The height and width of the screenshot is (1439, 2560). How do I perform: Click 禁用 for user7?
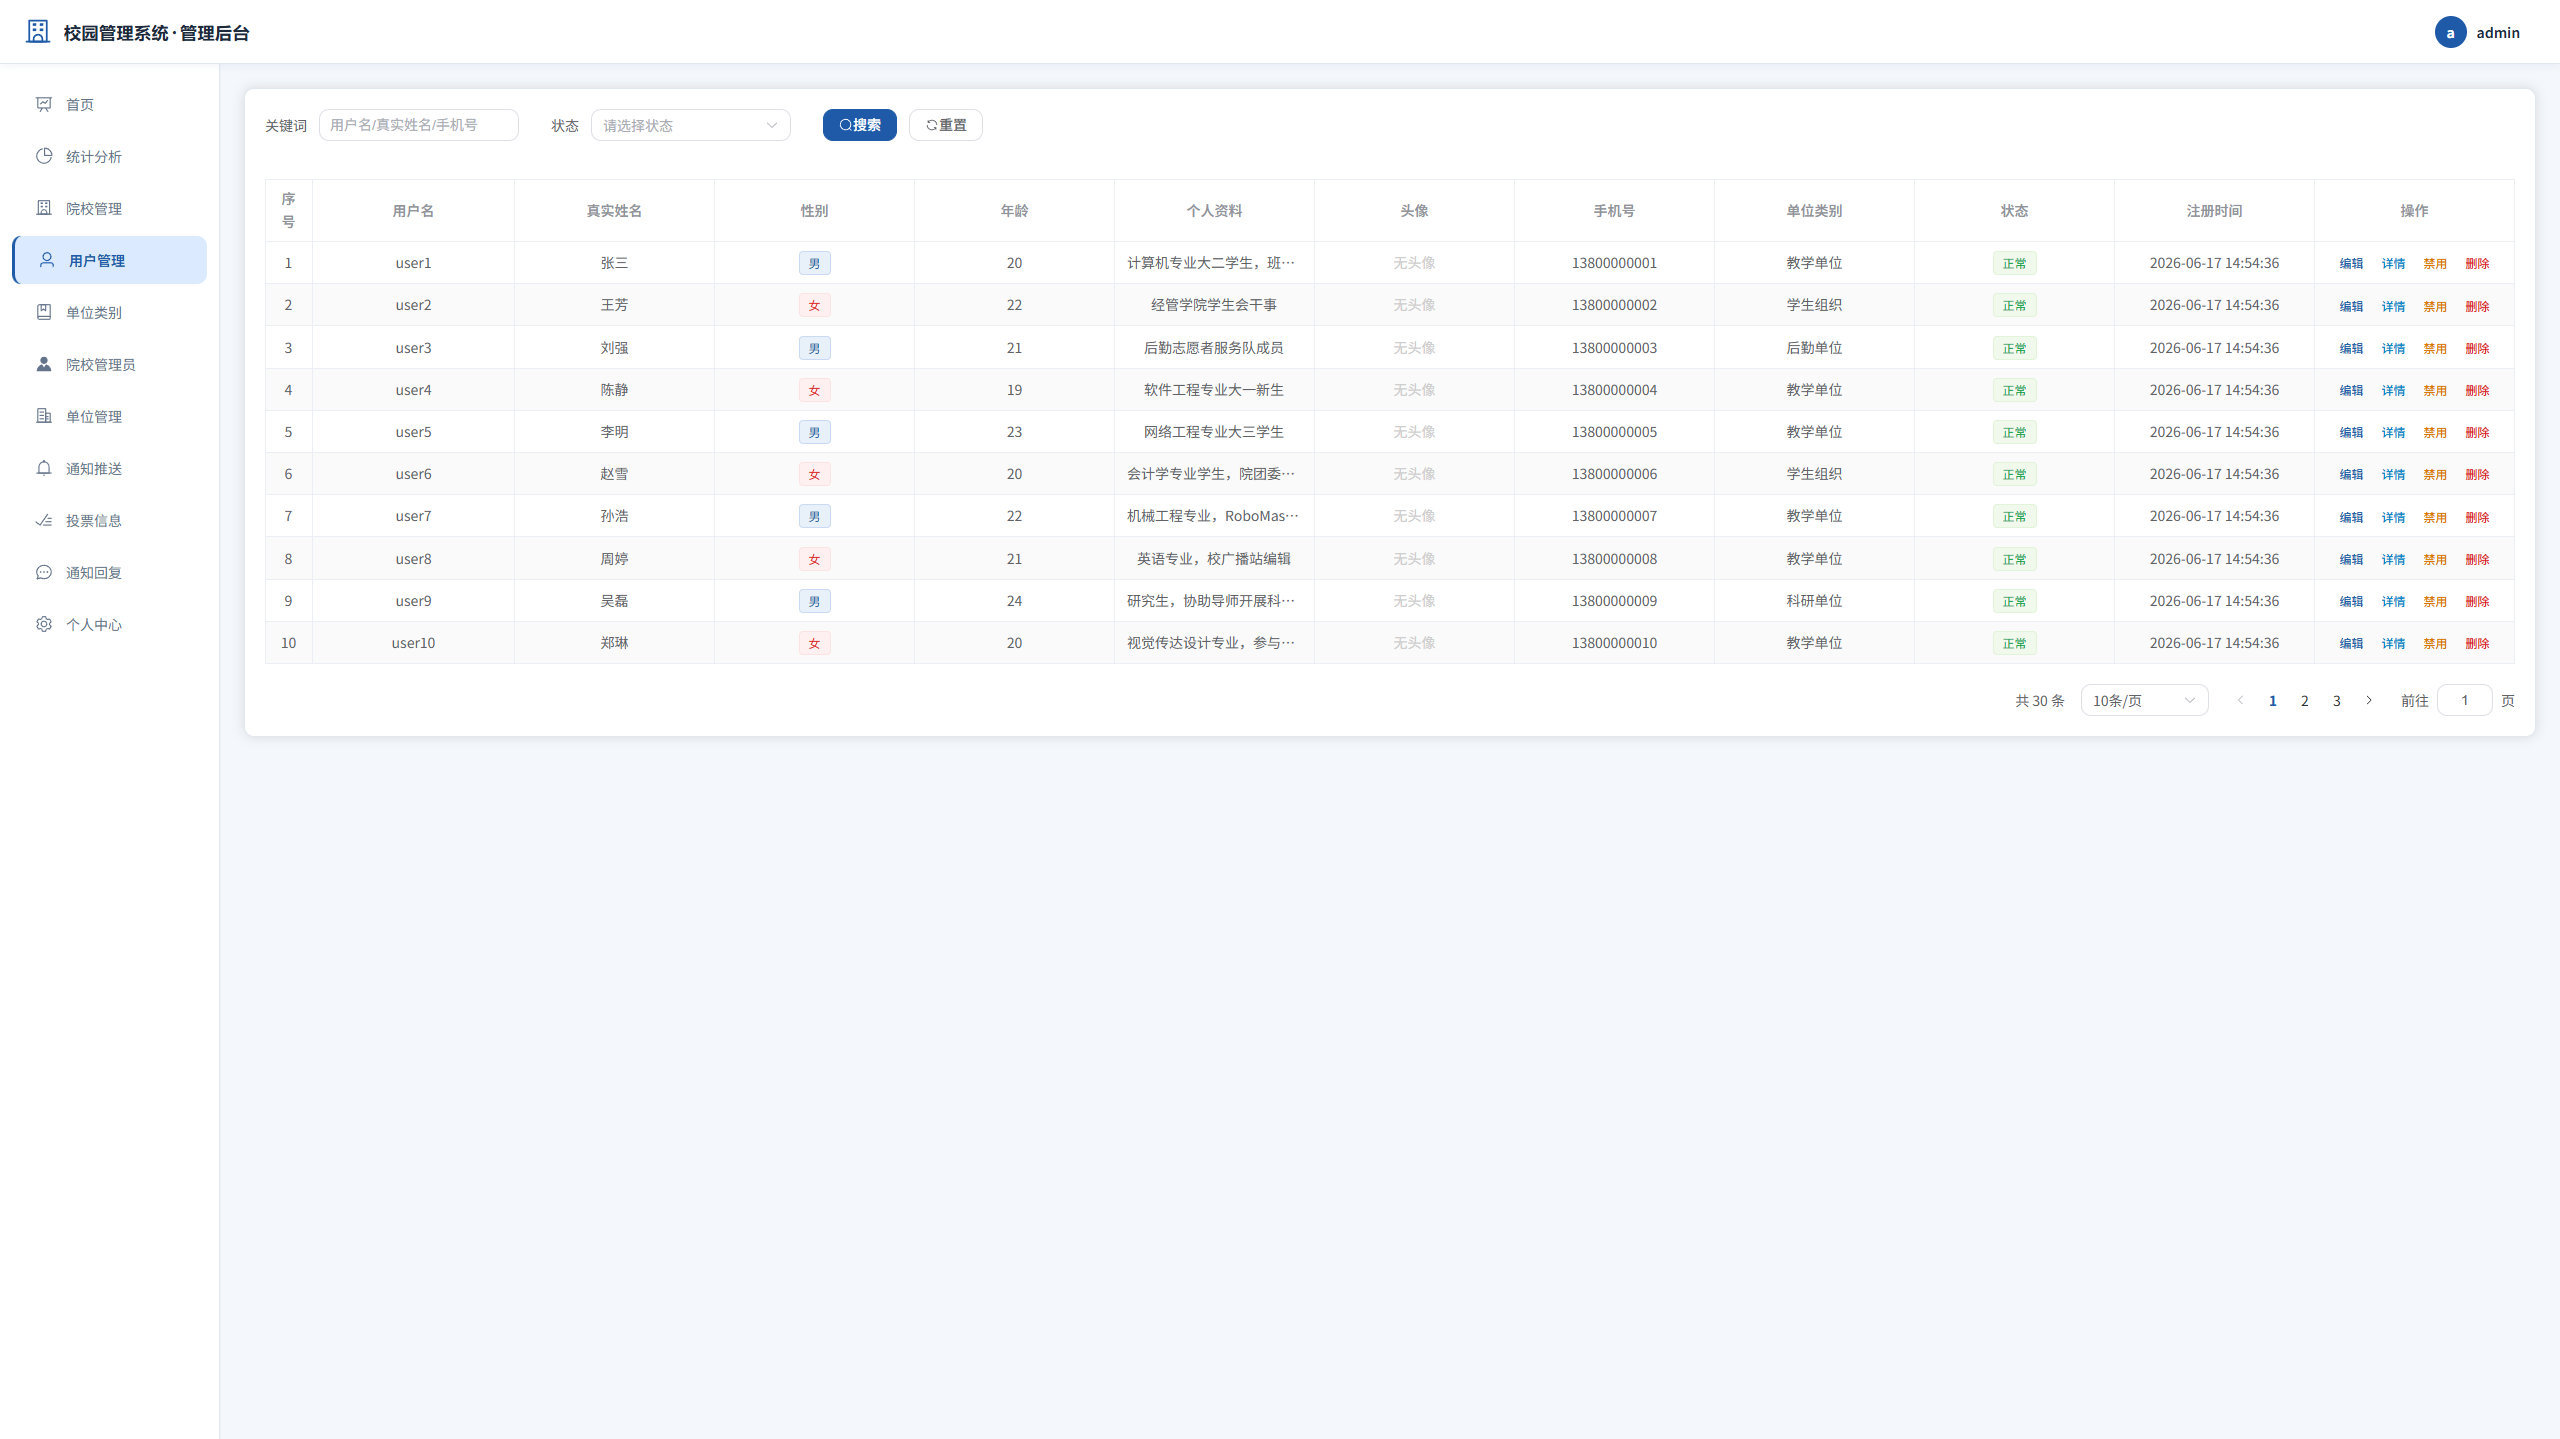tap(2435, 517)
